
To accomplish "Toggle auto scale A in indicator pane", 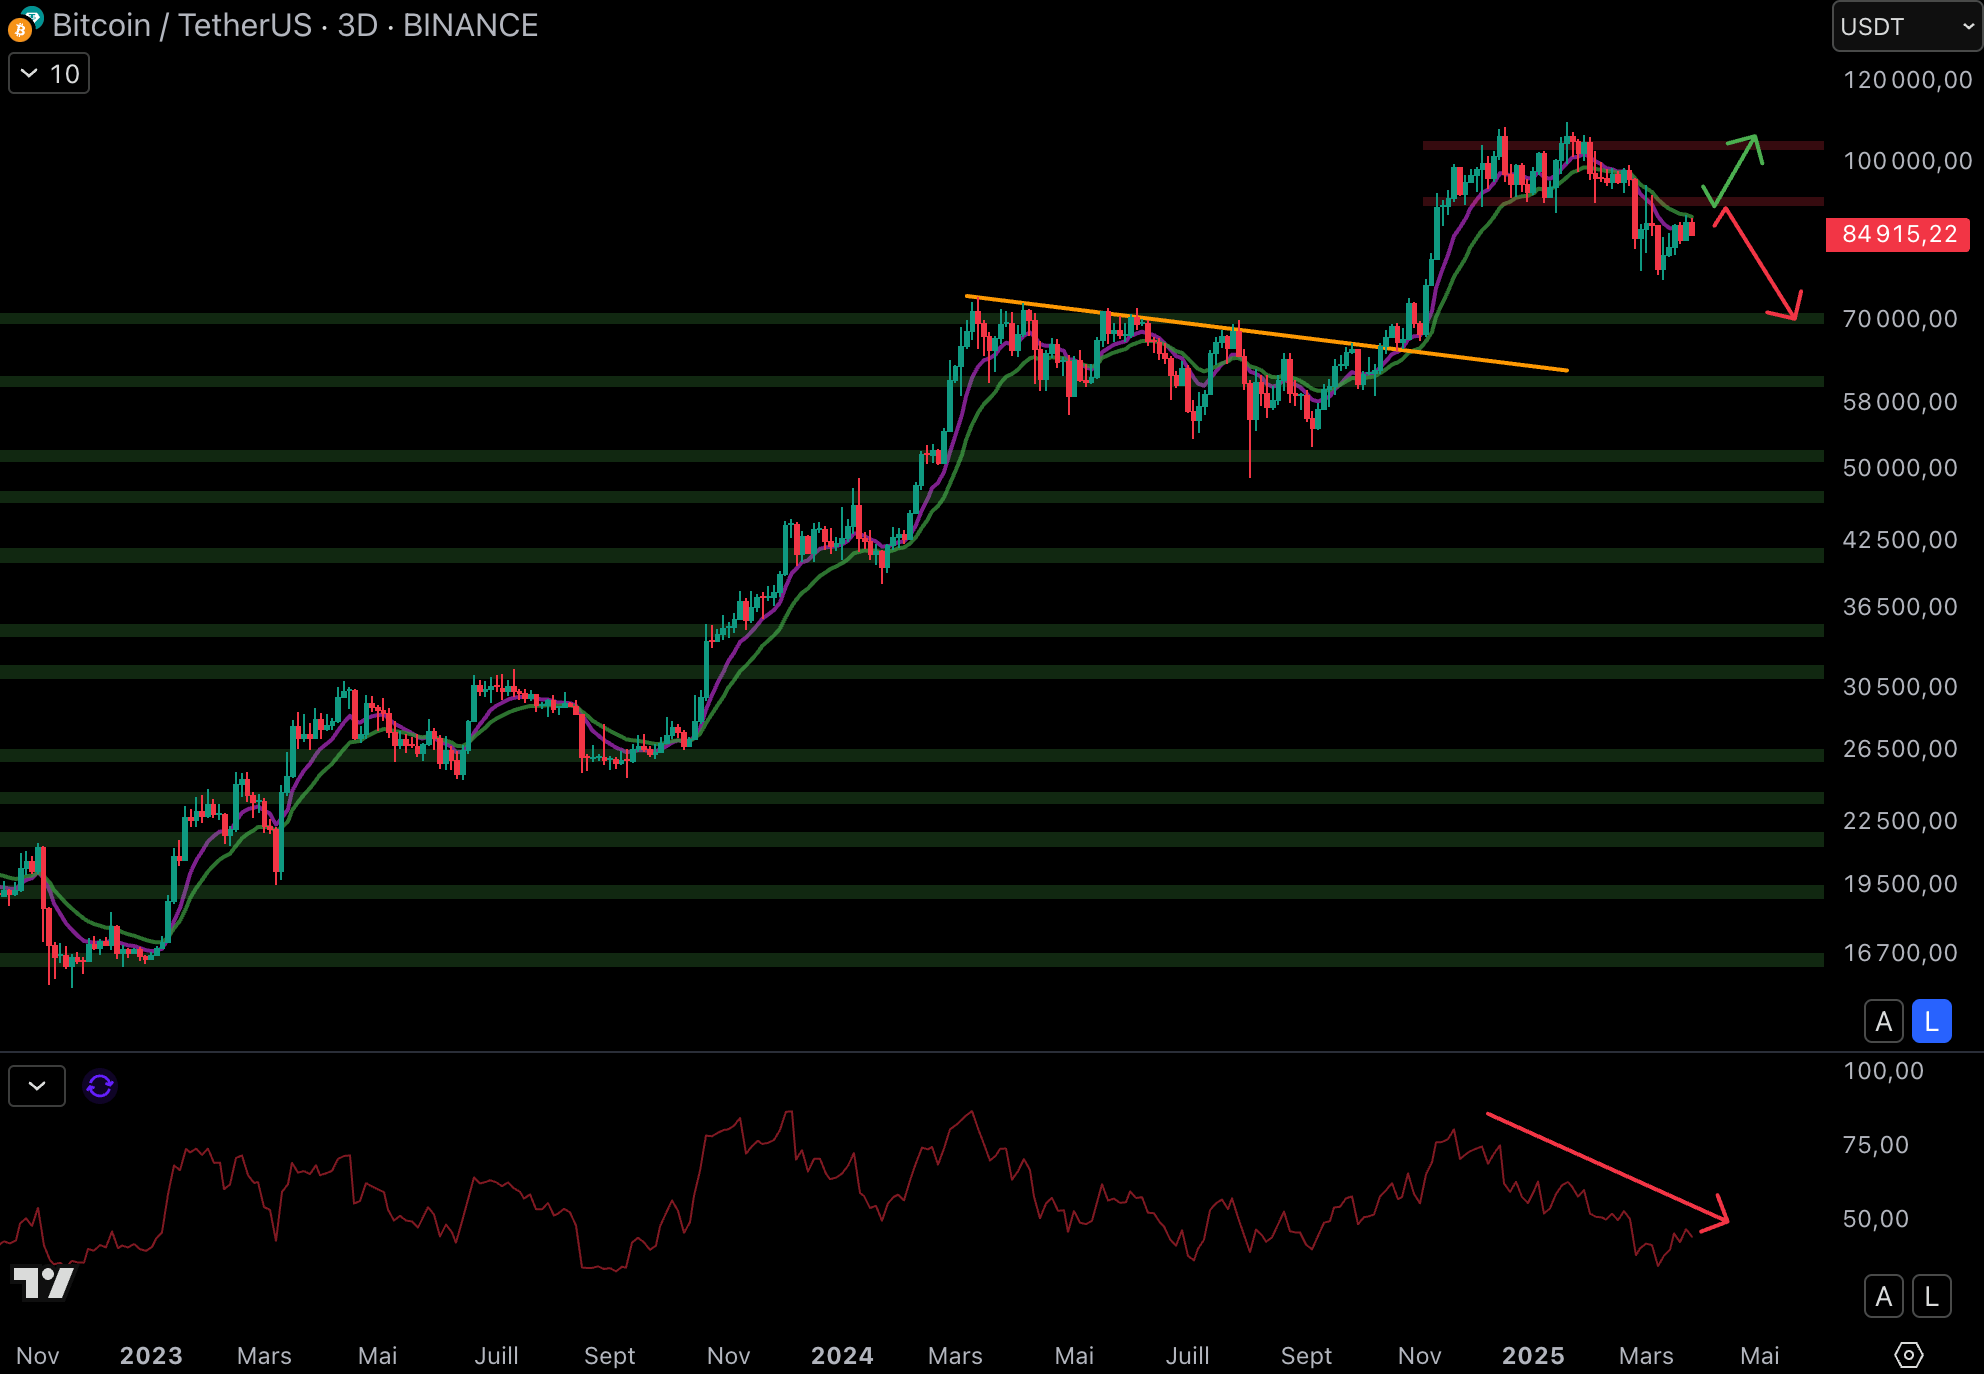I will tap(1883, 1297).
